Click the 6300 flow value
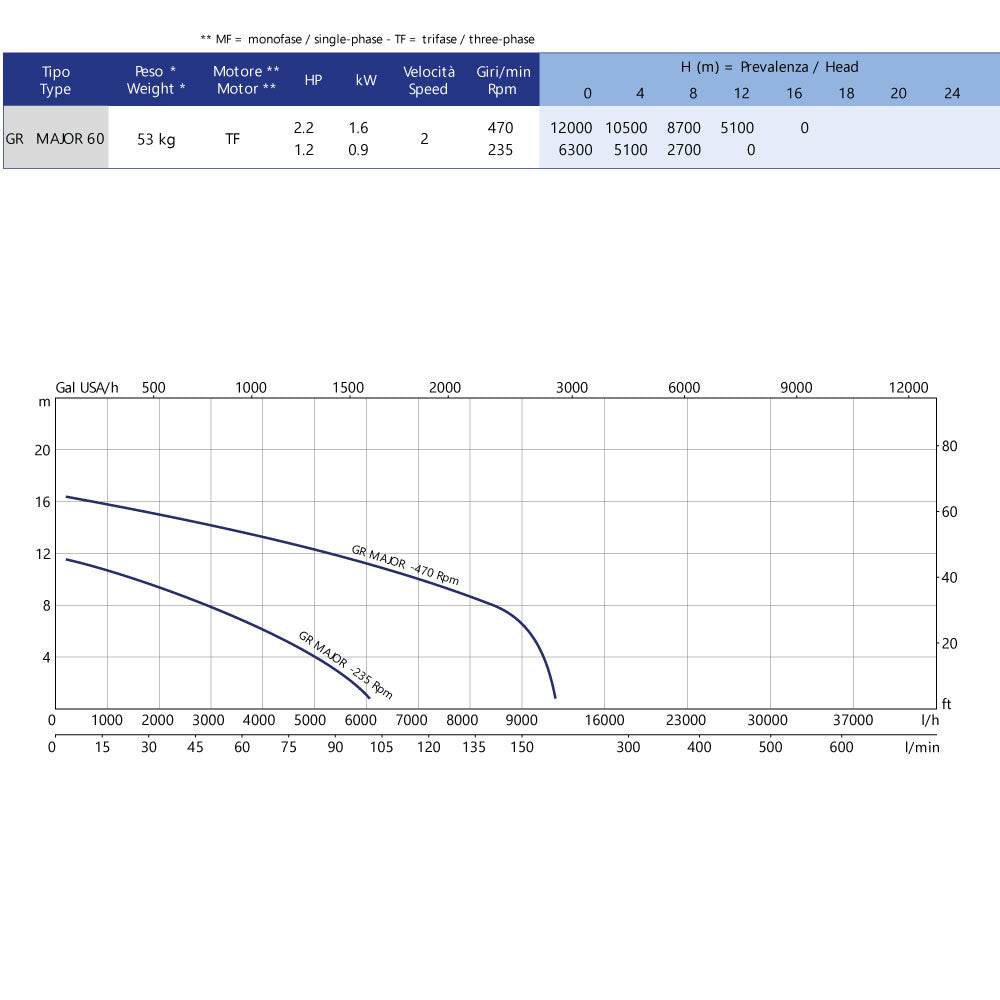 pyautogui.click(x=575, y=150)
